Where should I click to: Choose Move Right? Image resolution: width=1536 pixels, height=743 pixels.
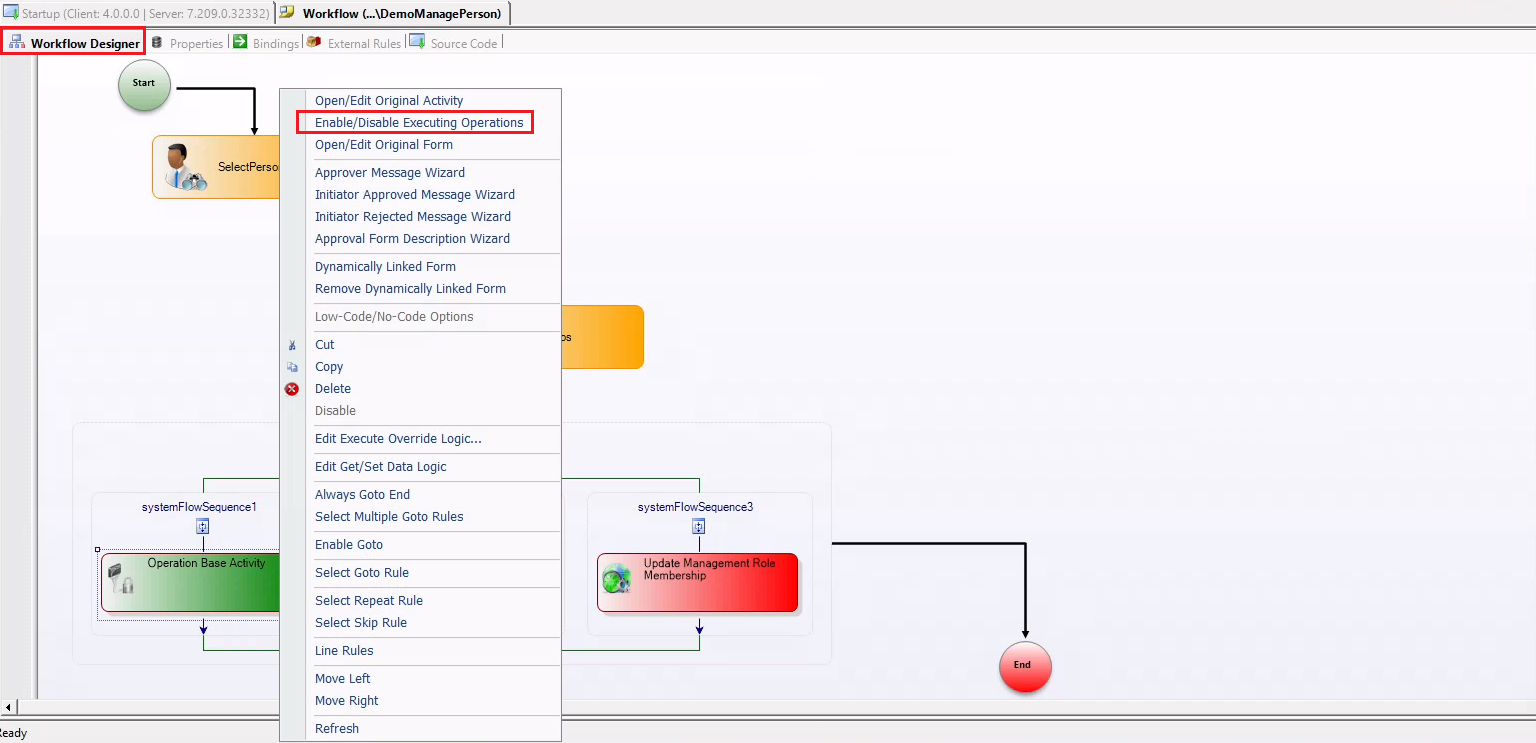(347, 701)
